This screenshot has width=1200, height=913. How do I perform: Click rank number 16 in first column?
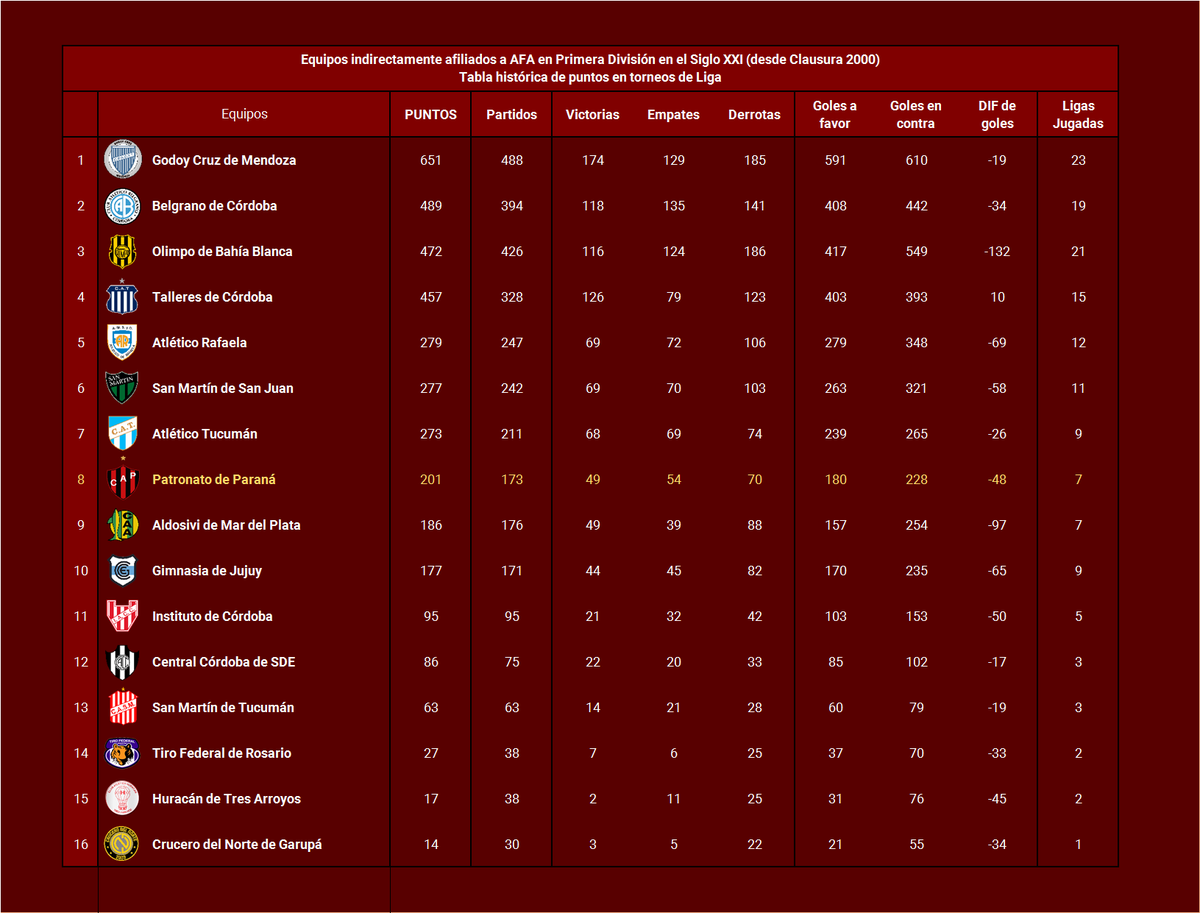click(x=81, y=844)
